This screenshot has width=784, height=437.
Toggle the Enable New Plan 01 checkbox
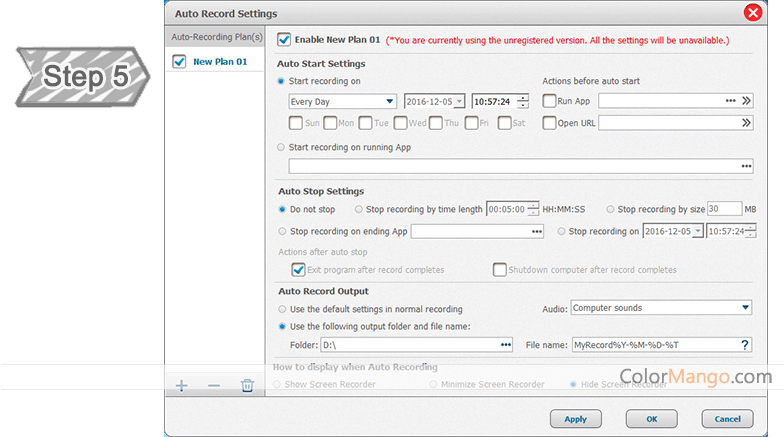[x=284, y=40]
